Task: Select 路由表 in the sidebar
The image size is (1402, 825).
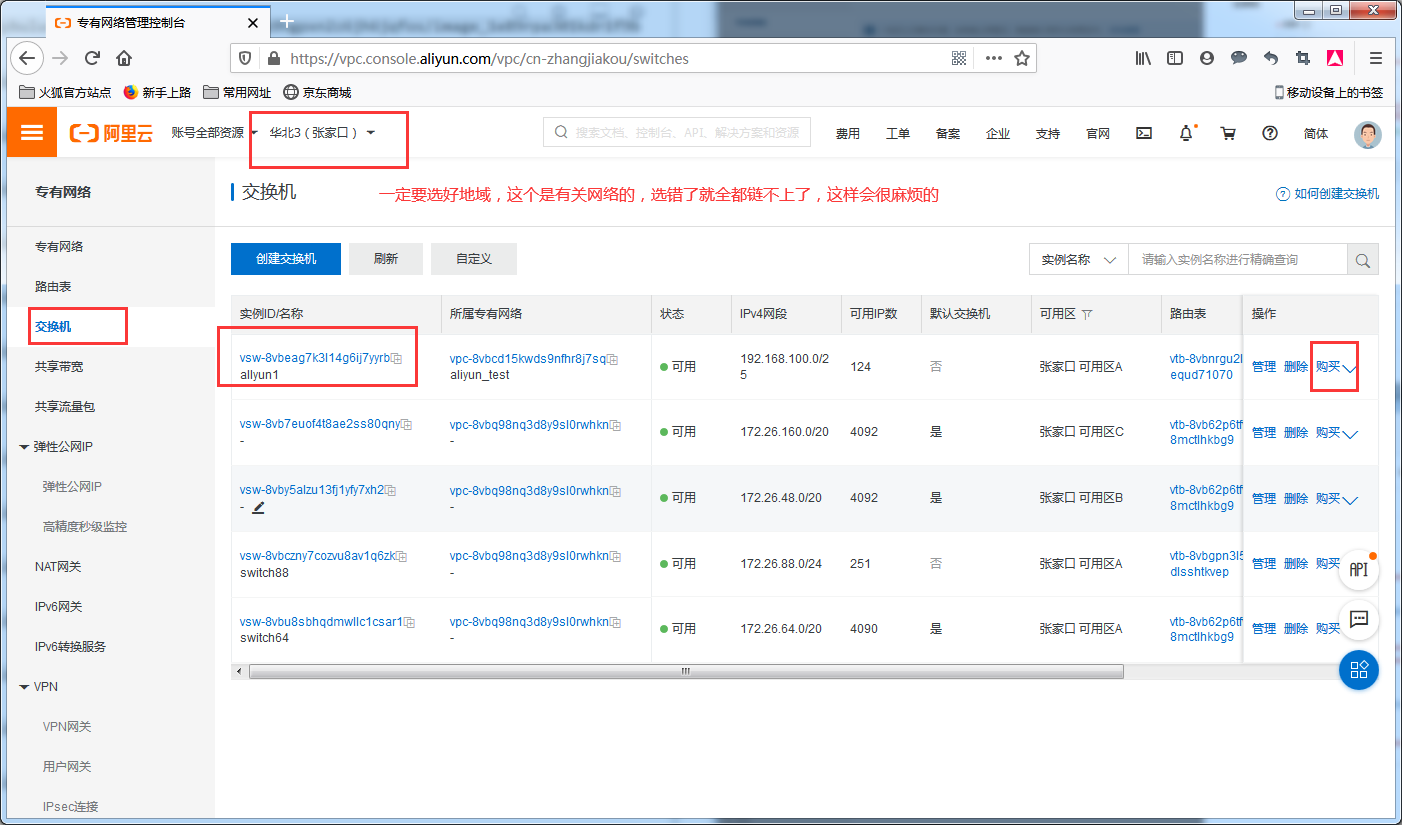Action: pyautogui.click(x=53, y=287)
